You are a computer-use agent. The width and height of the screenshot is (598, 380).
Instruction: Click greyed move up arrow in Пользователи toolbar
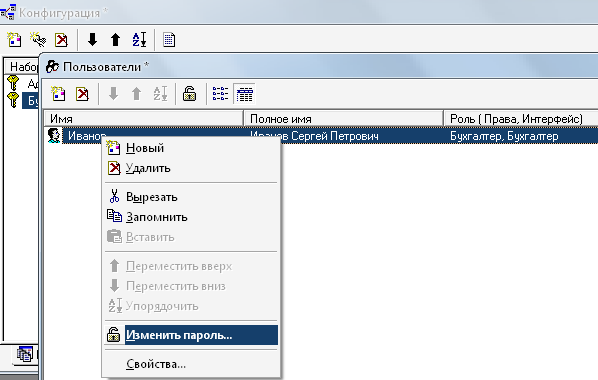pyautogui.click(x=137, y=93)
